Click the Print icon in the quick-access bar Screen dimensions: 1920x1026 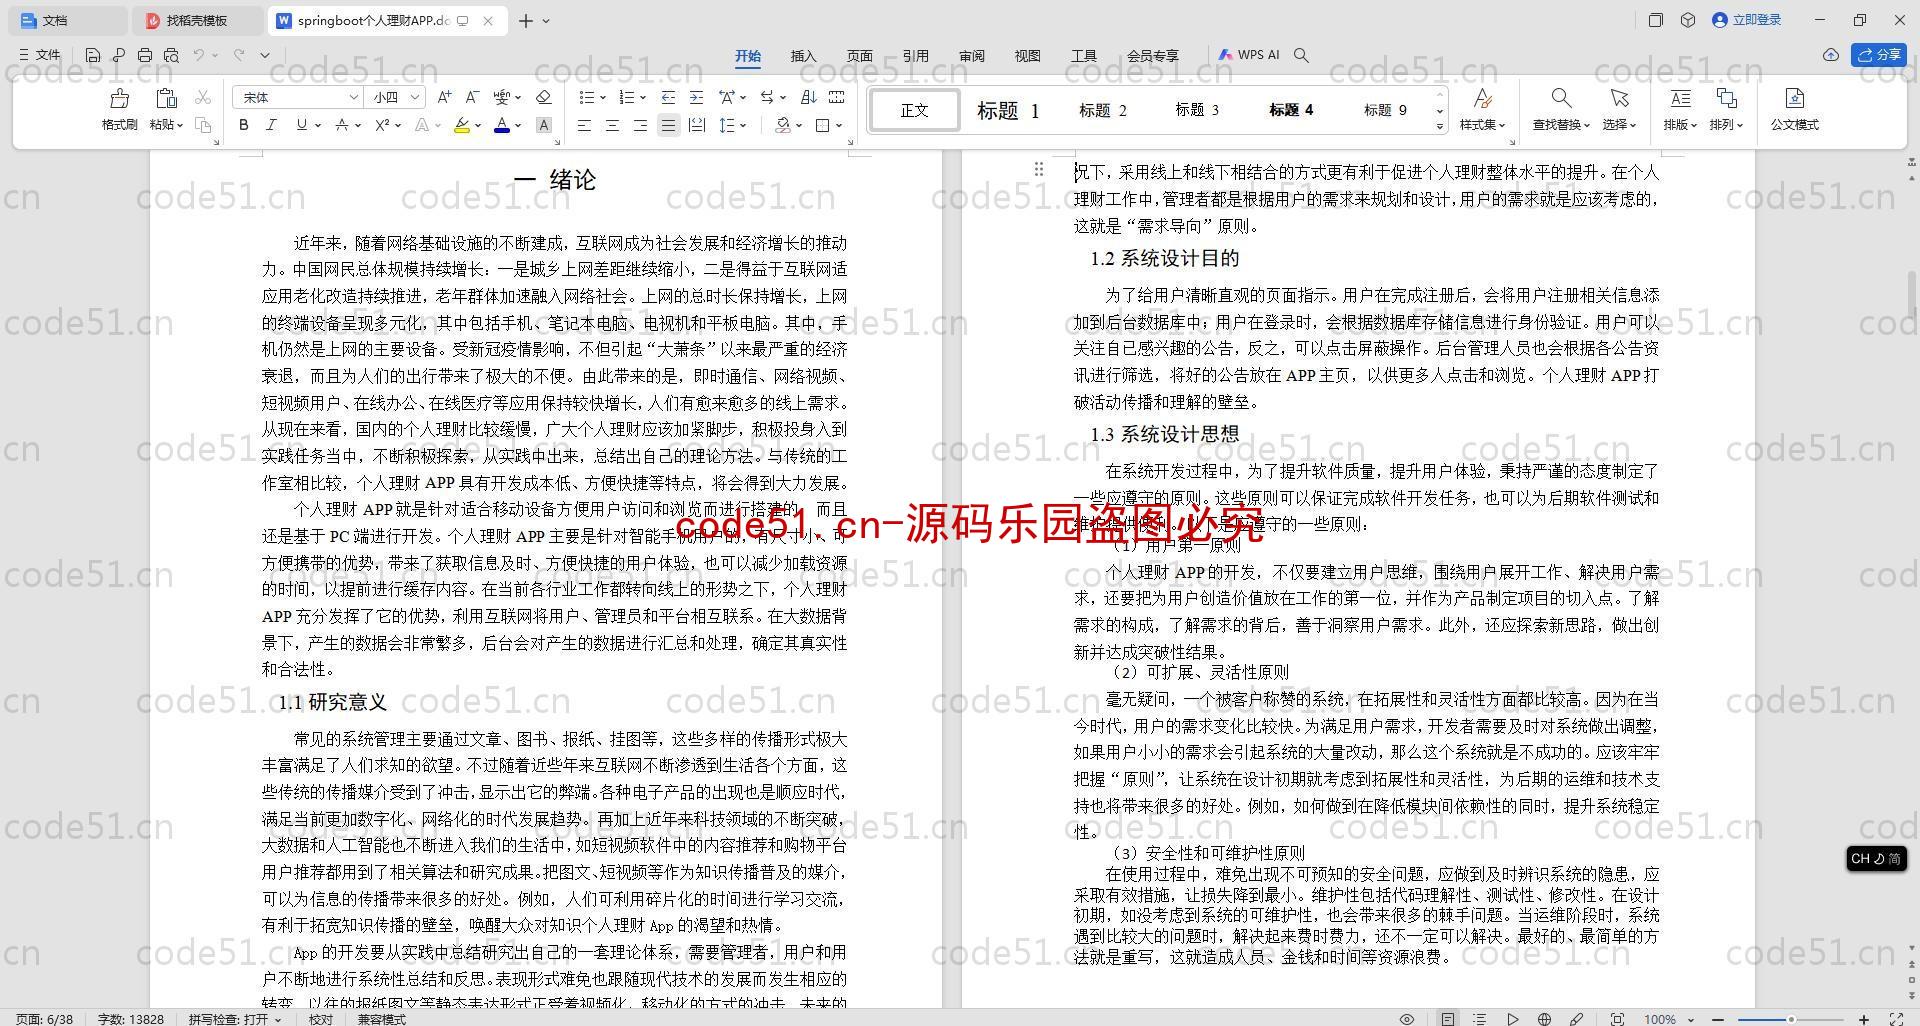coord(145,55)
